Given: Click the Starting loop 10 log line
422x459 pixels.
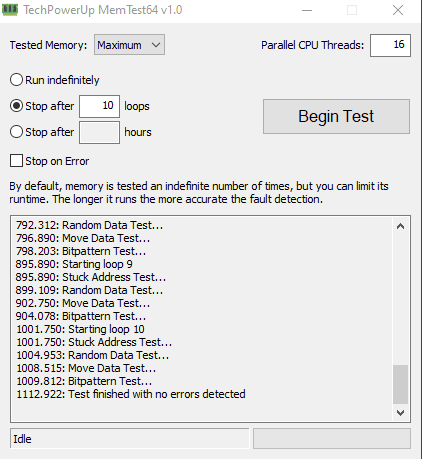Looking at the screenshot, I should 80,329.
